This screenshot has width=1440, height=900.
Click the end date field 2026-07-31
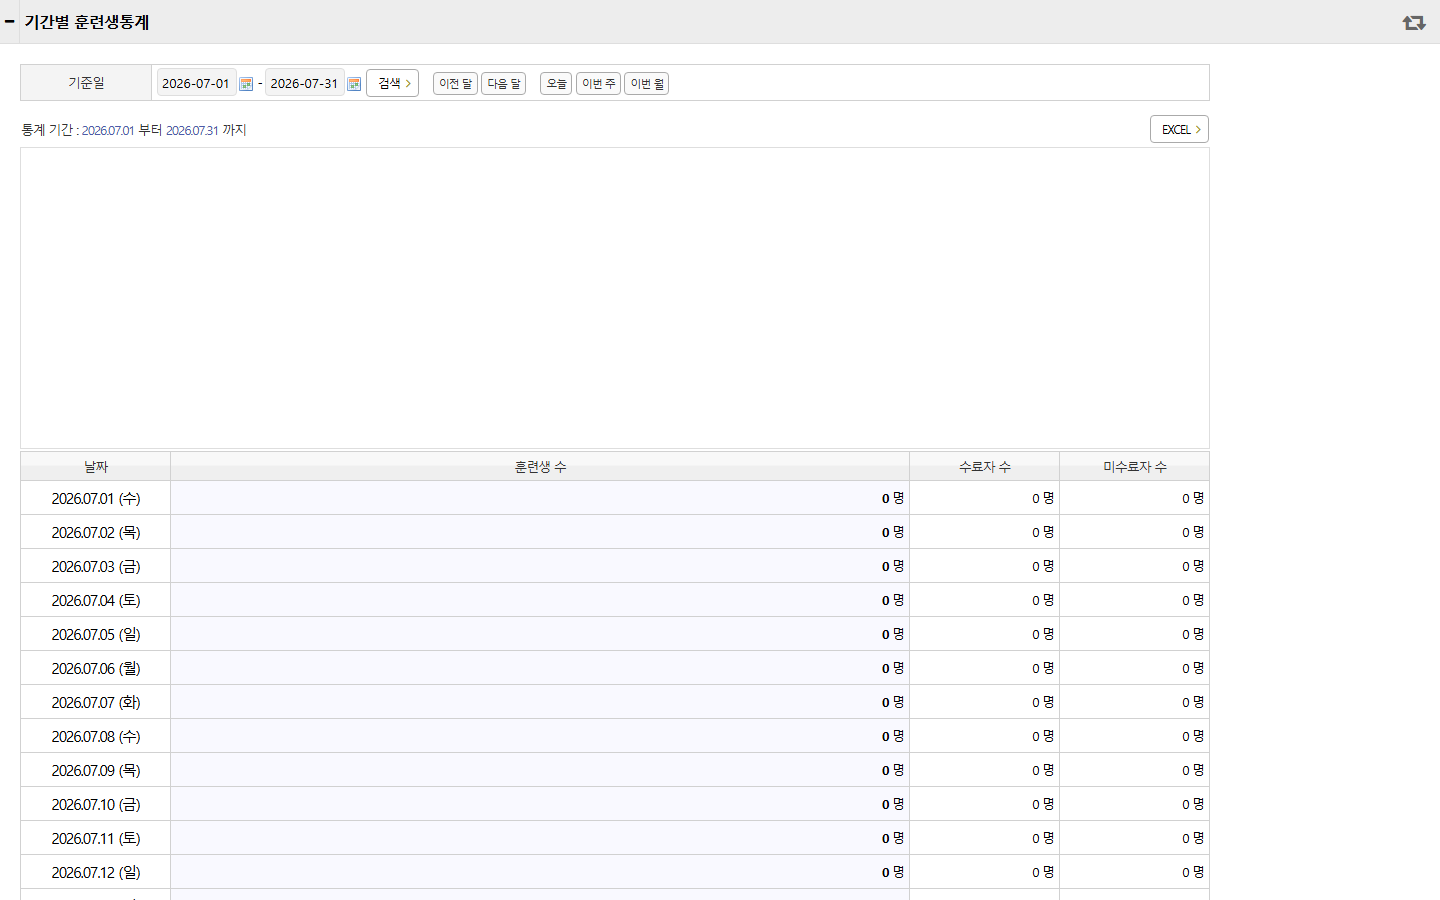coord(304,83)
